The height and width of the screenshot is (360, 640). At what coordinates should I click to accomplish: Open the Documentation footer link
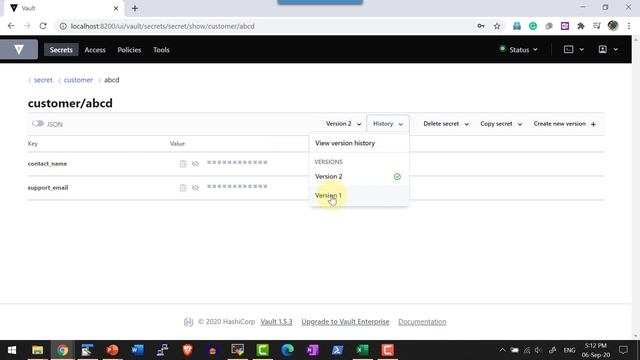pyautogui.click(x=422, y=322)
